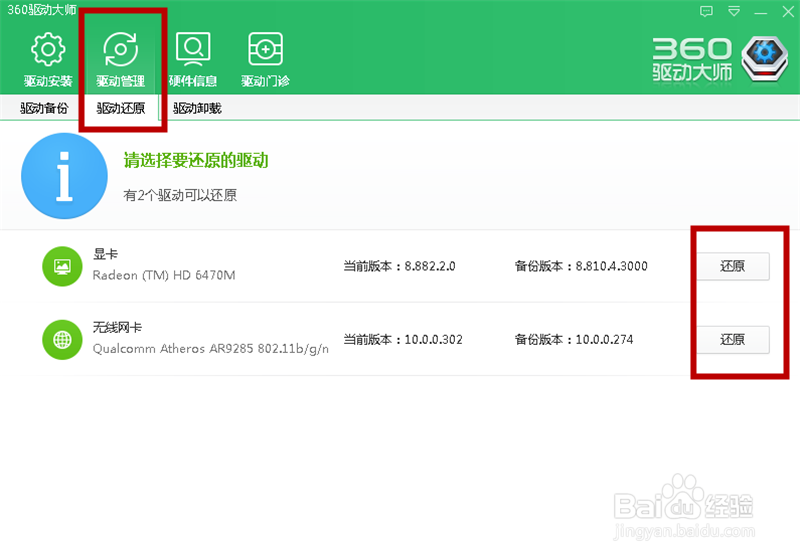Select the Qualcomm Atheros AR9285 802.11b/g/n name

click(211, 349)
